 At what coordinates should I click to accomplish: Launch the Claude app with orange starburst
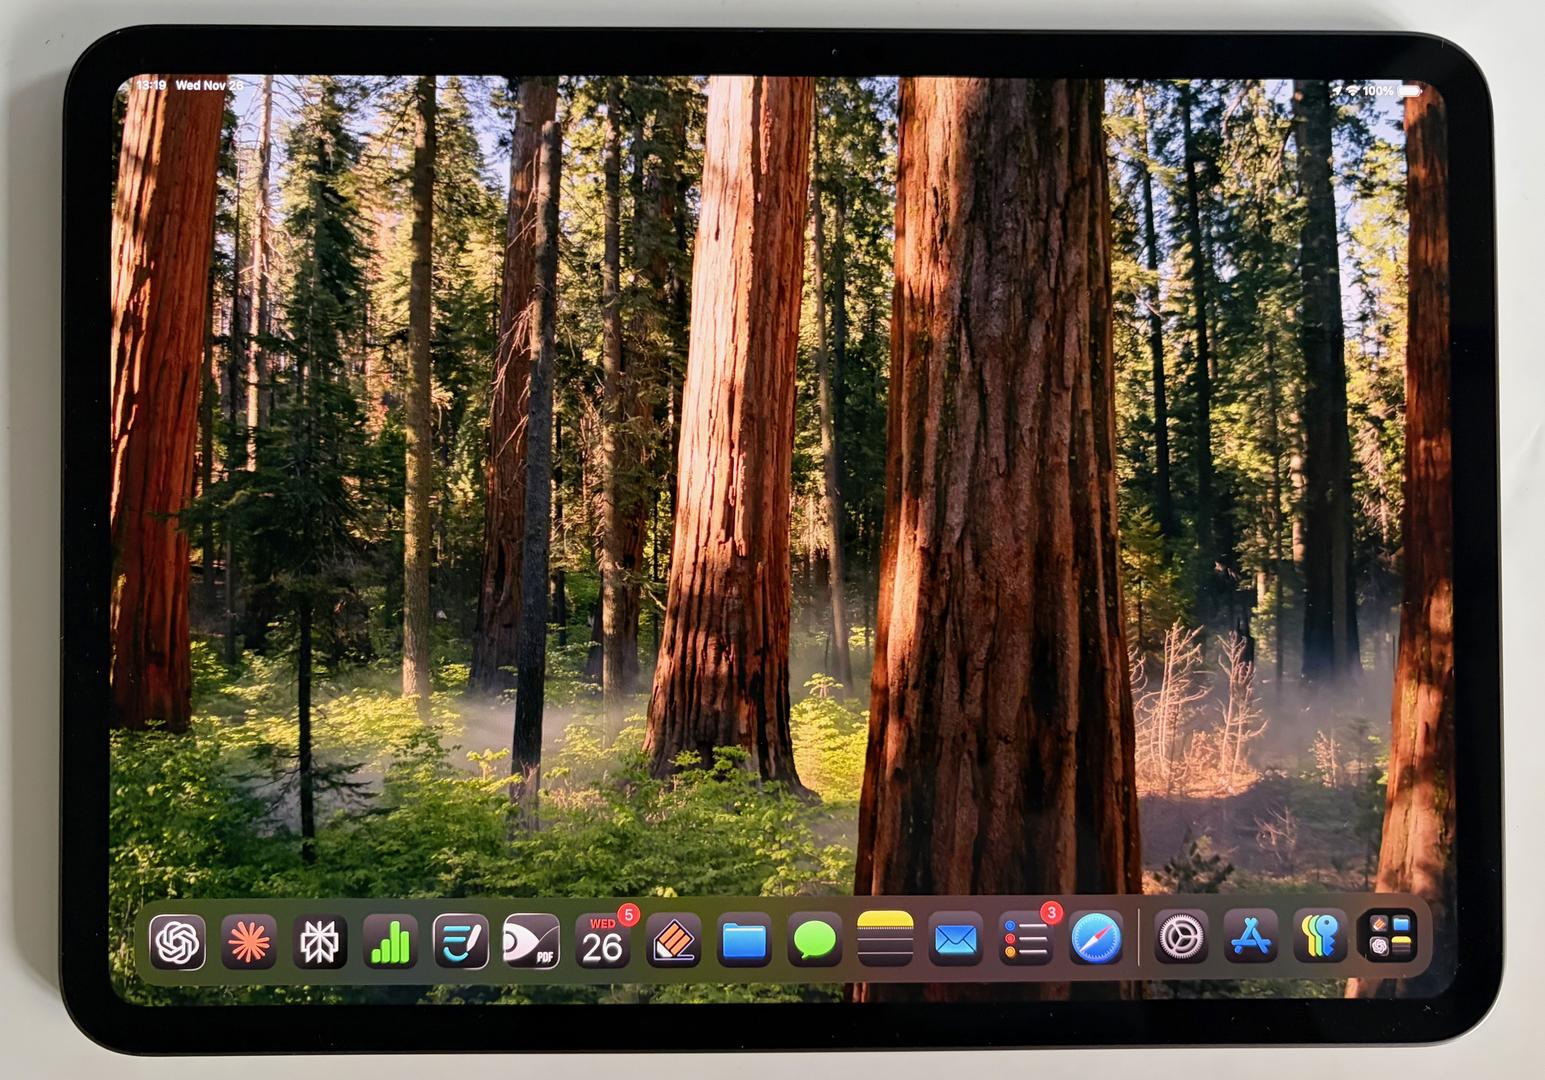click(248, 941)
